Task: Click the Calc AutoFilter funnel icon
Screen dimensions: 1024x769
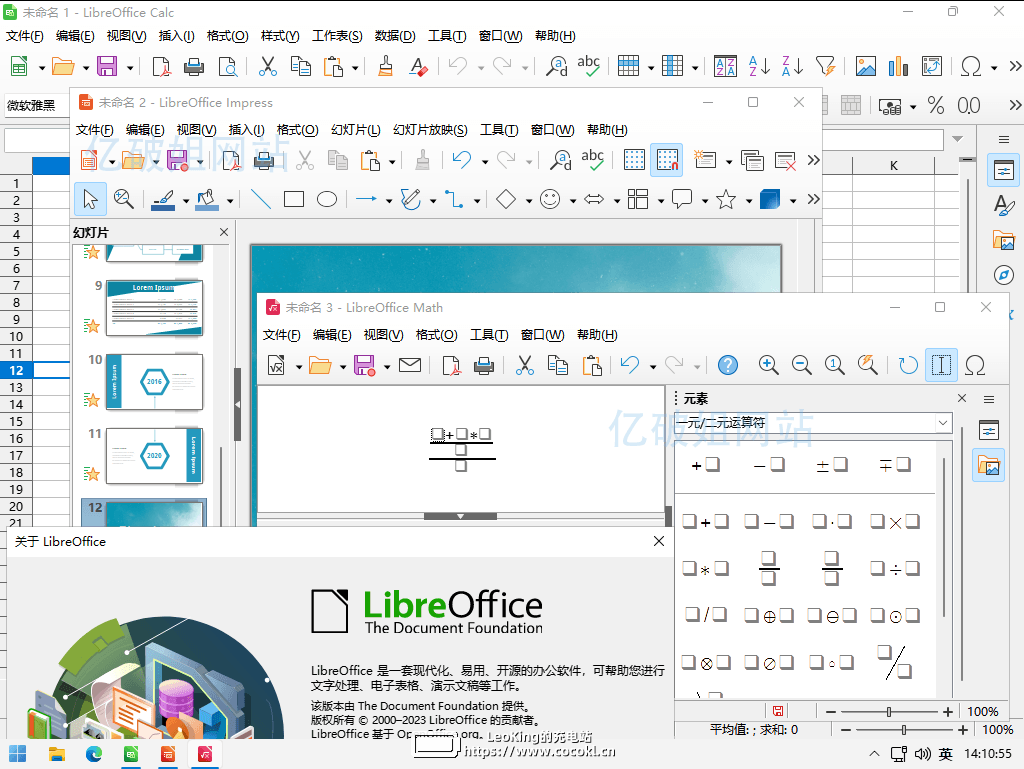Action: (825, 67)
